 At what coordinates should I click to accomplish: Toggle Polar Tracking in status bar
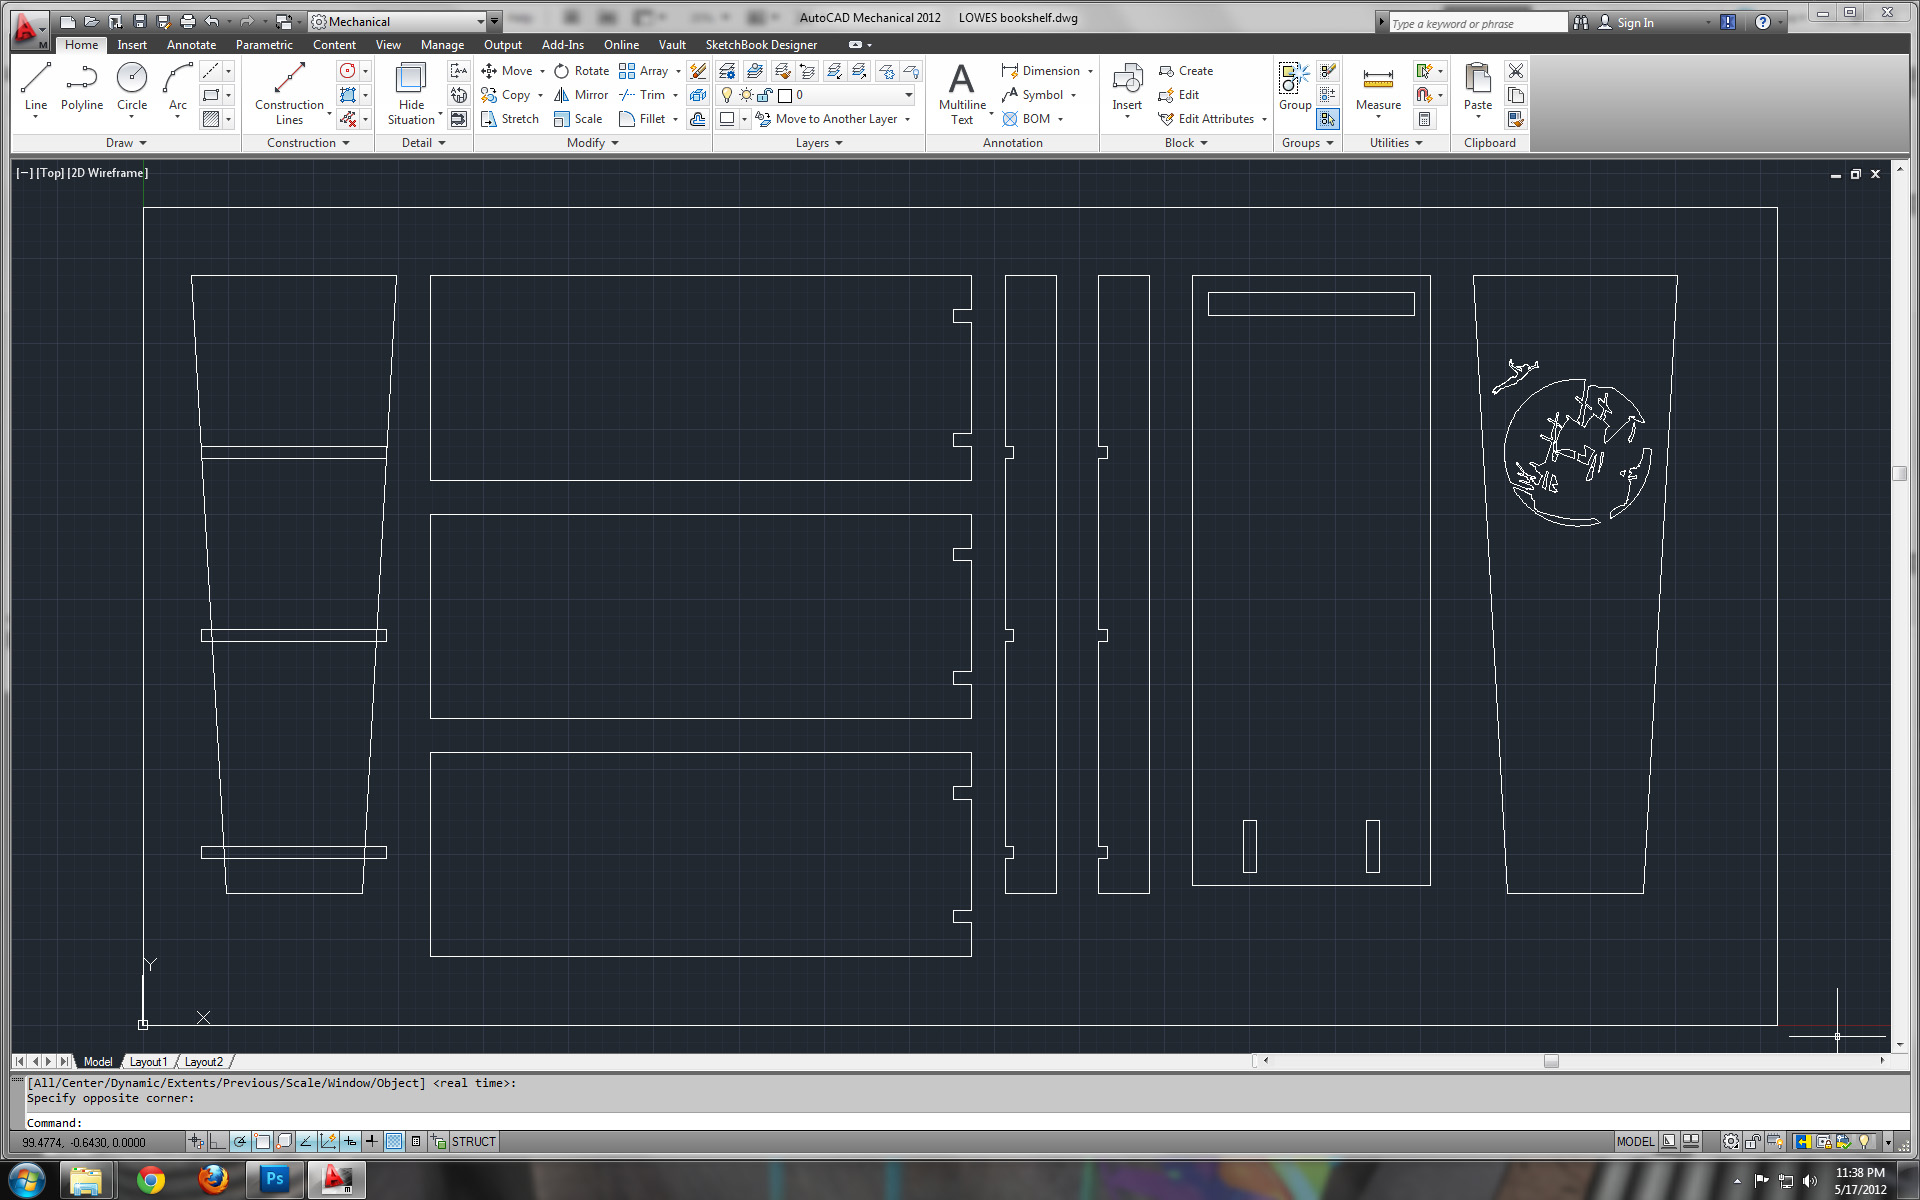coord(240,1141)
